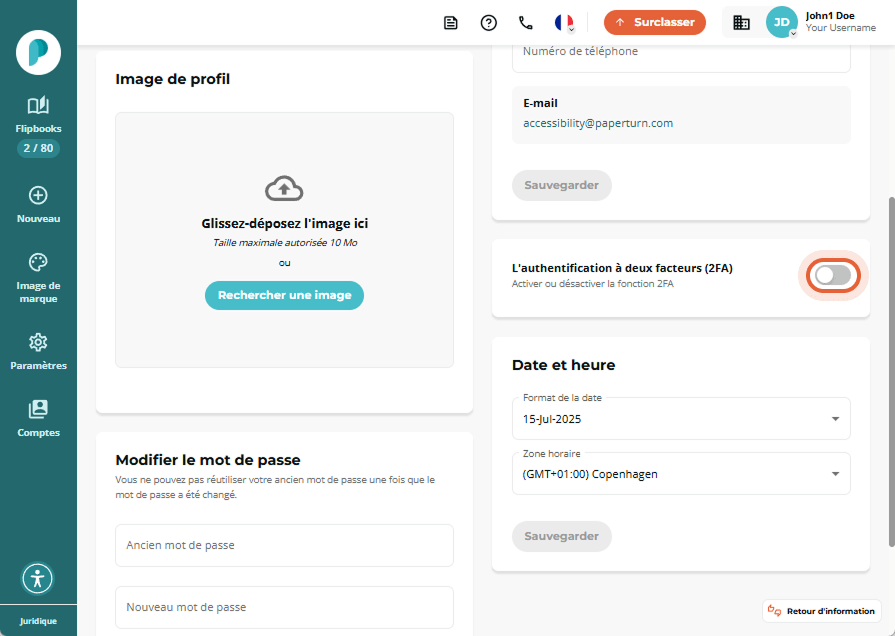Click the cloud upload icon
This screenshot has width=895, height=636.
[284, 188]
